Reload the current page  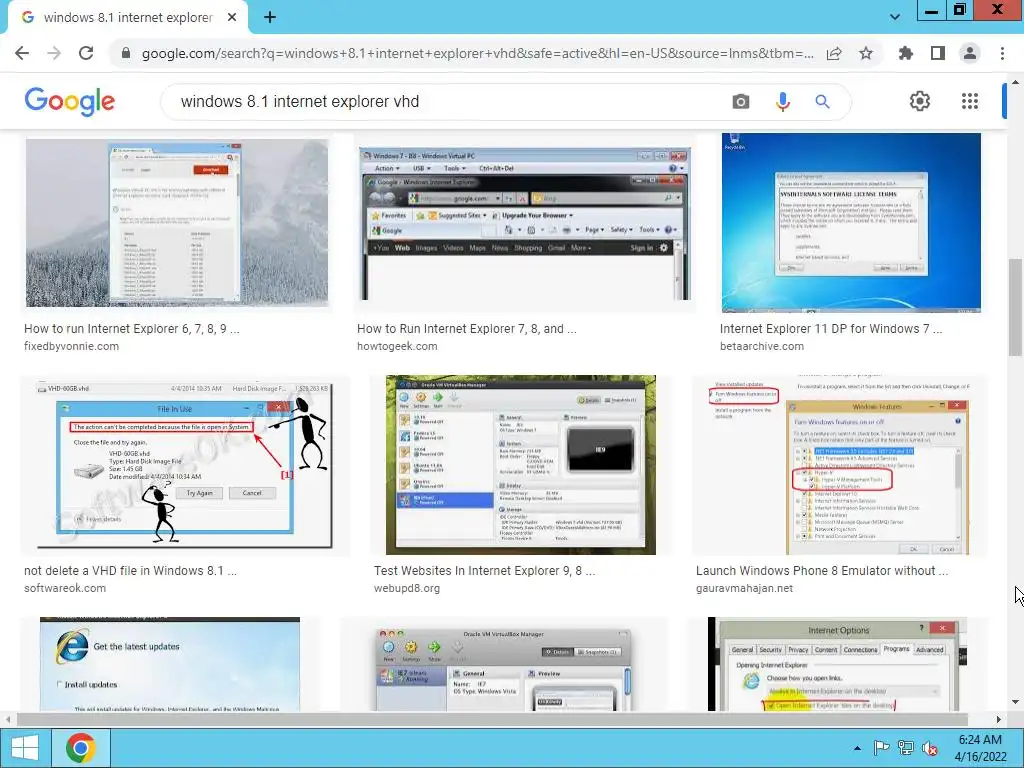(86, 53)
